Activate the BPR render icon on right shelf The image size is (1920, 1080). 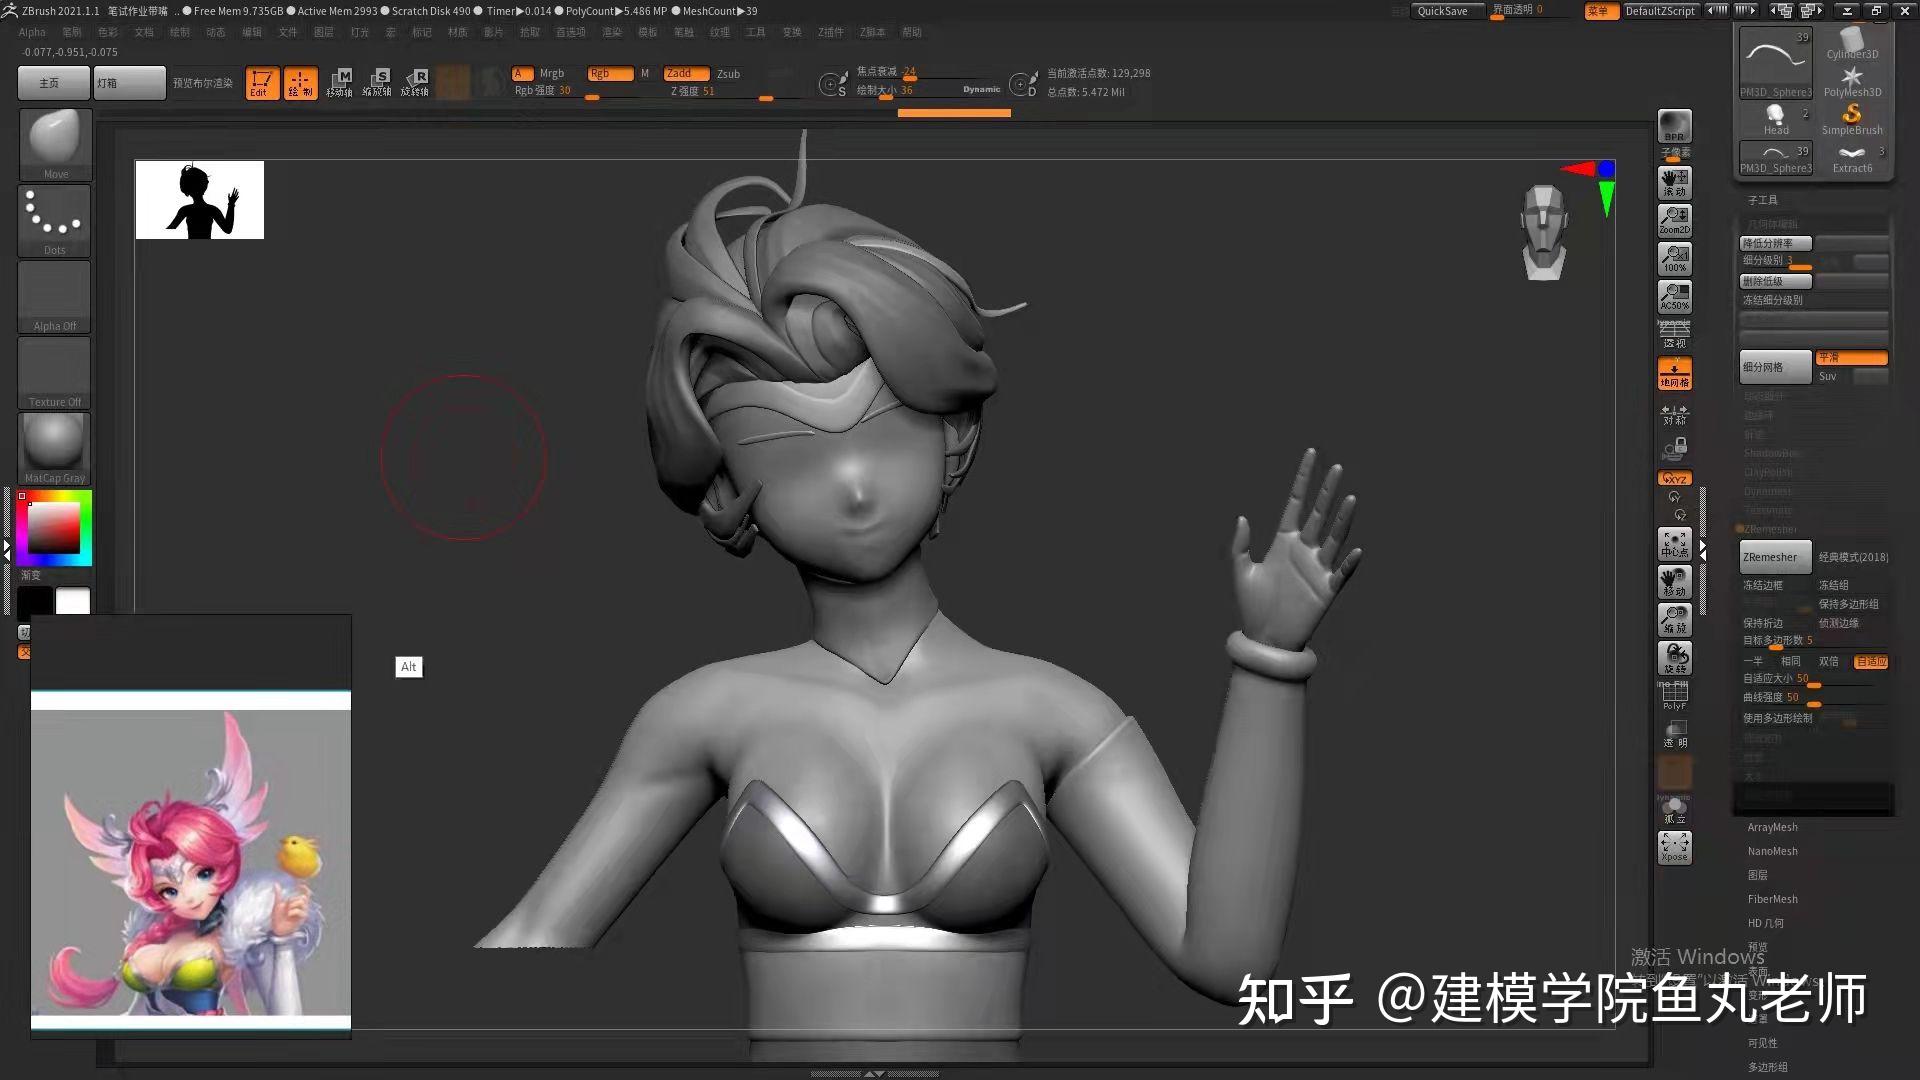(1674, 128)
